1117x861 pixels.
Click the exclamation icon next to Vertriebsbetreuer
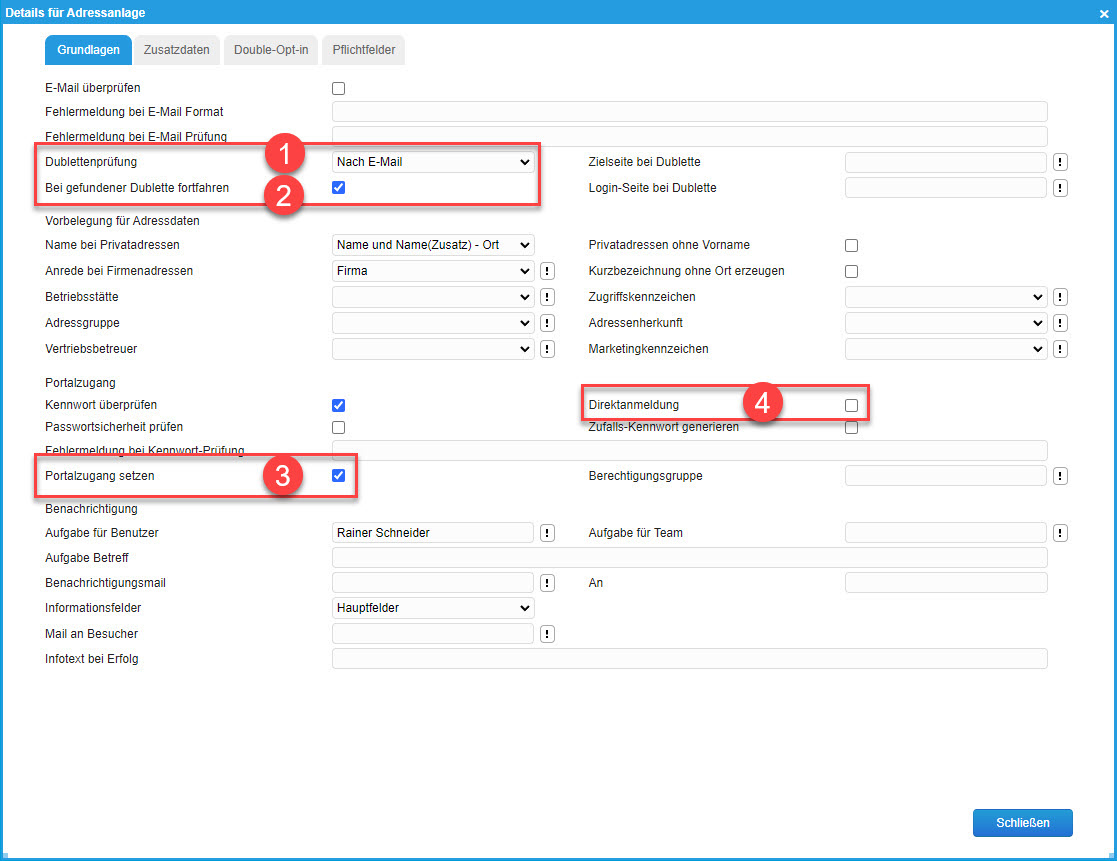pyautogui.click(x=547, y=349)
